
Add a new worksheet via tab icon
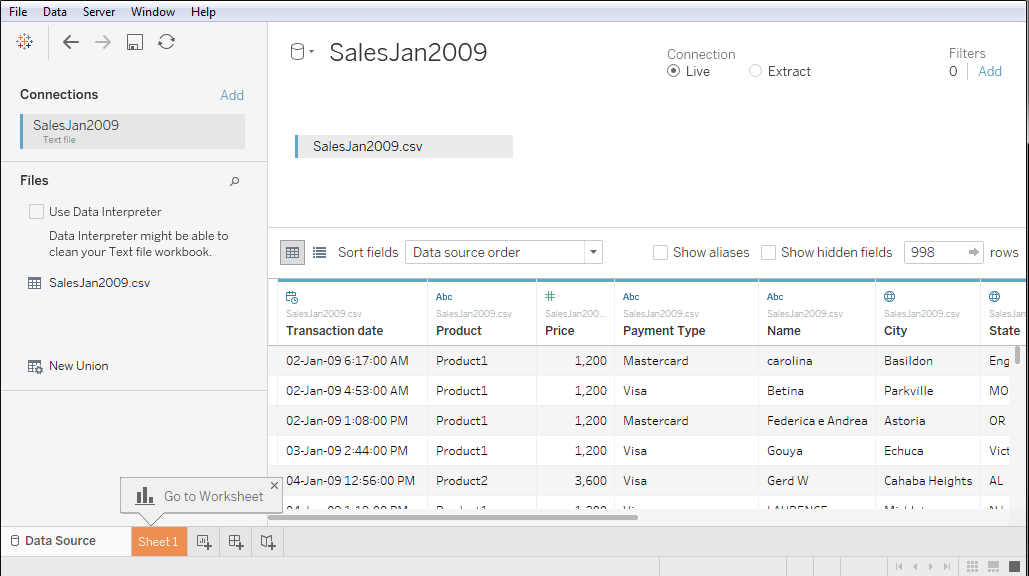tap(204, 542)
